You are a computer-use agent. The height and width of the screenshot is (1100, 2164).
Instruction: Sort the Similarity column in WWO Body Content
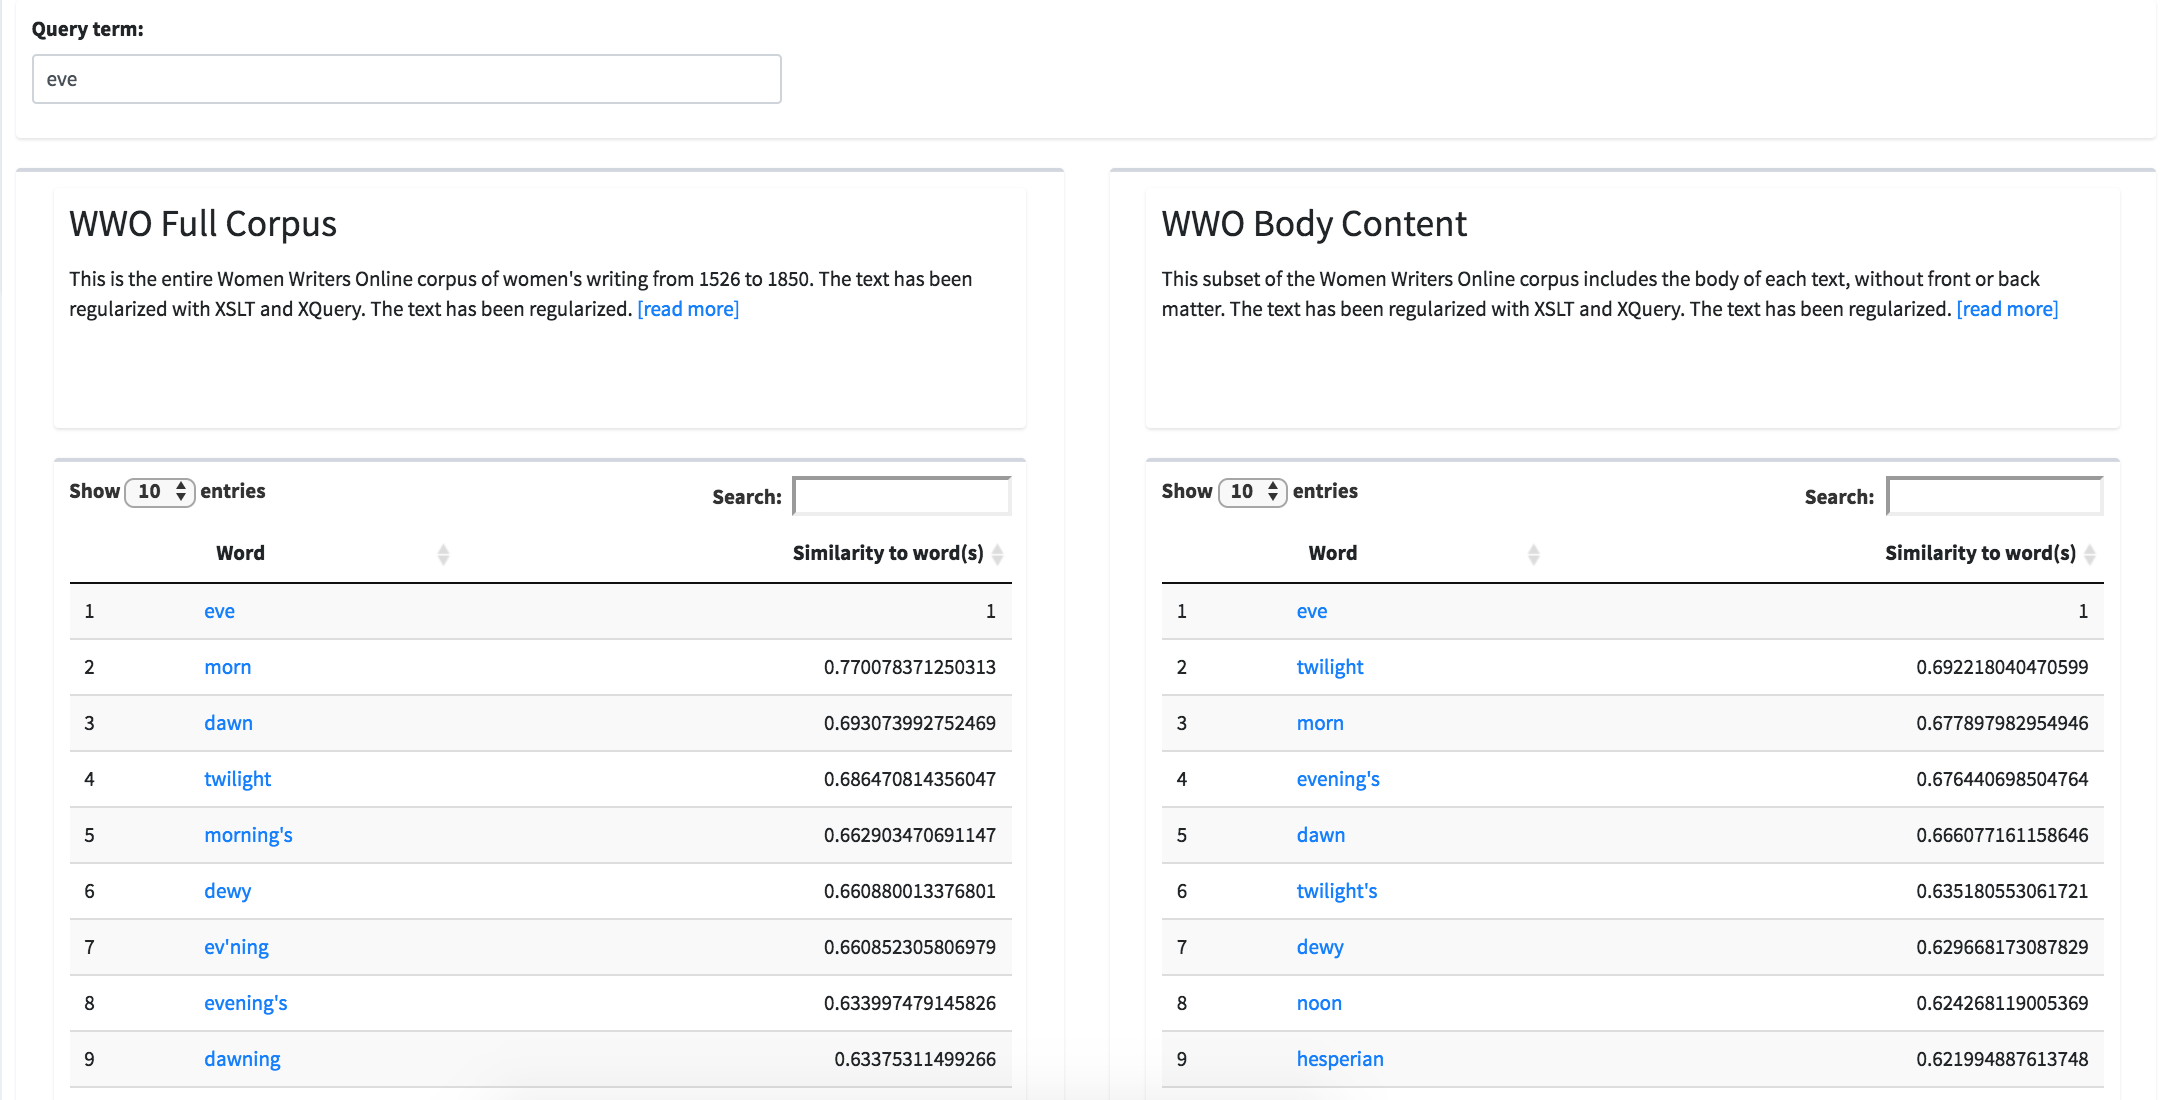coord(2091,553)
